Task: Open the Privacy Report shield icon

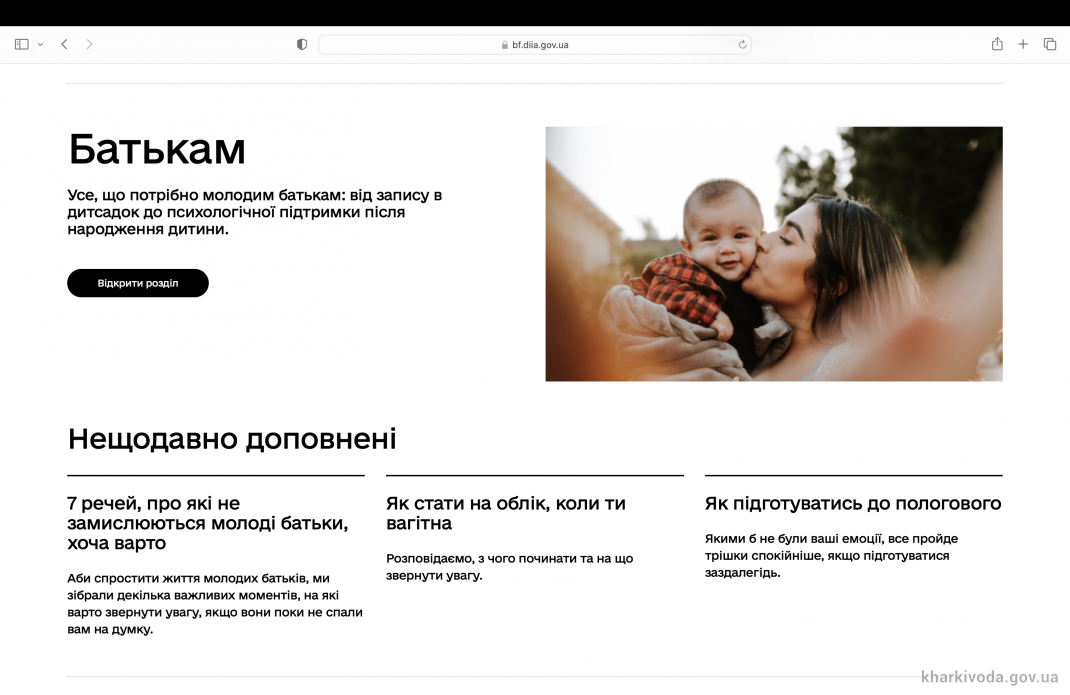Action: point(302,44)
